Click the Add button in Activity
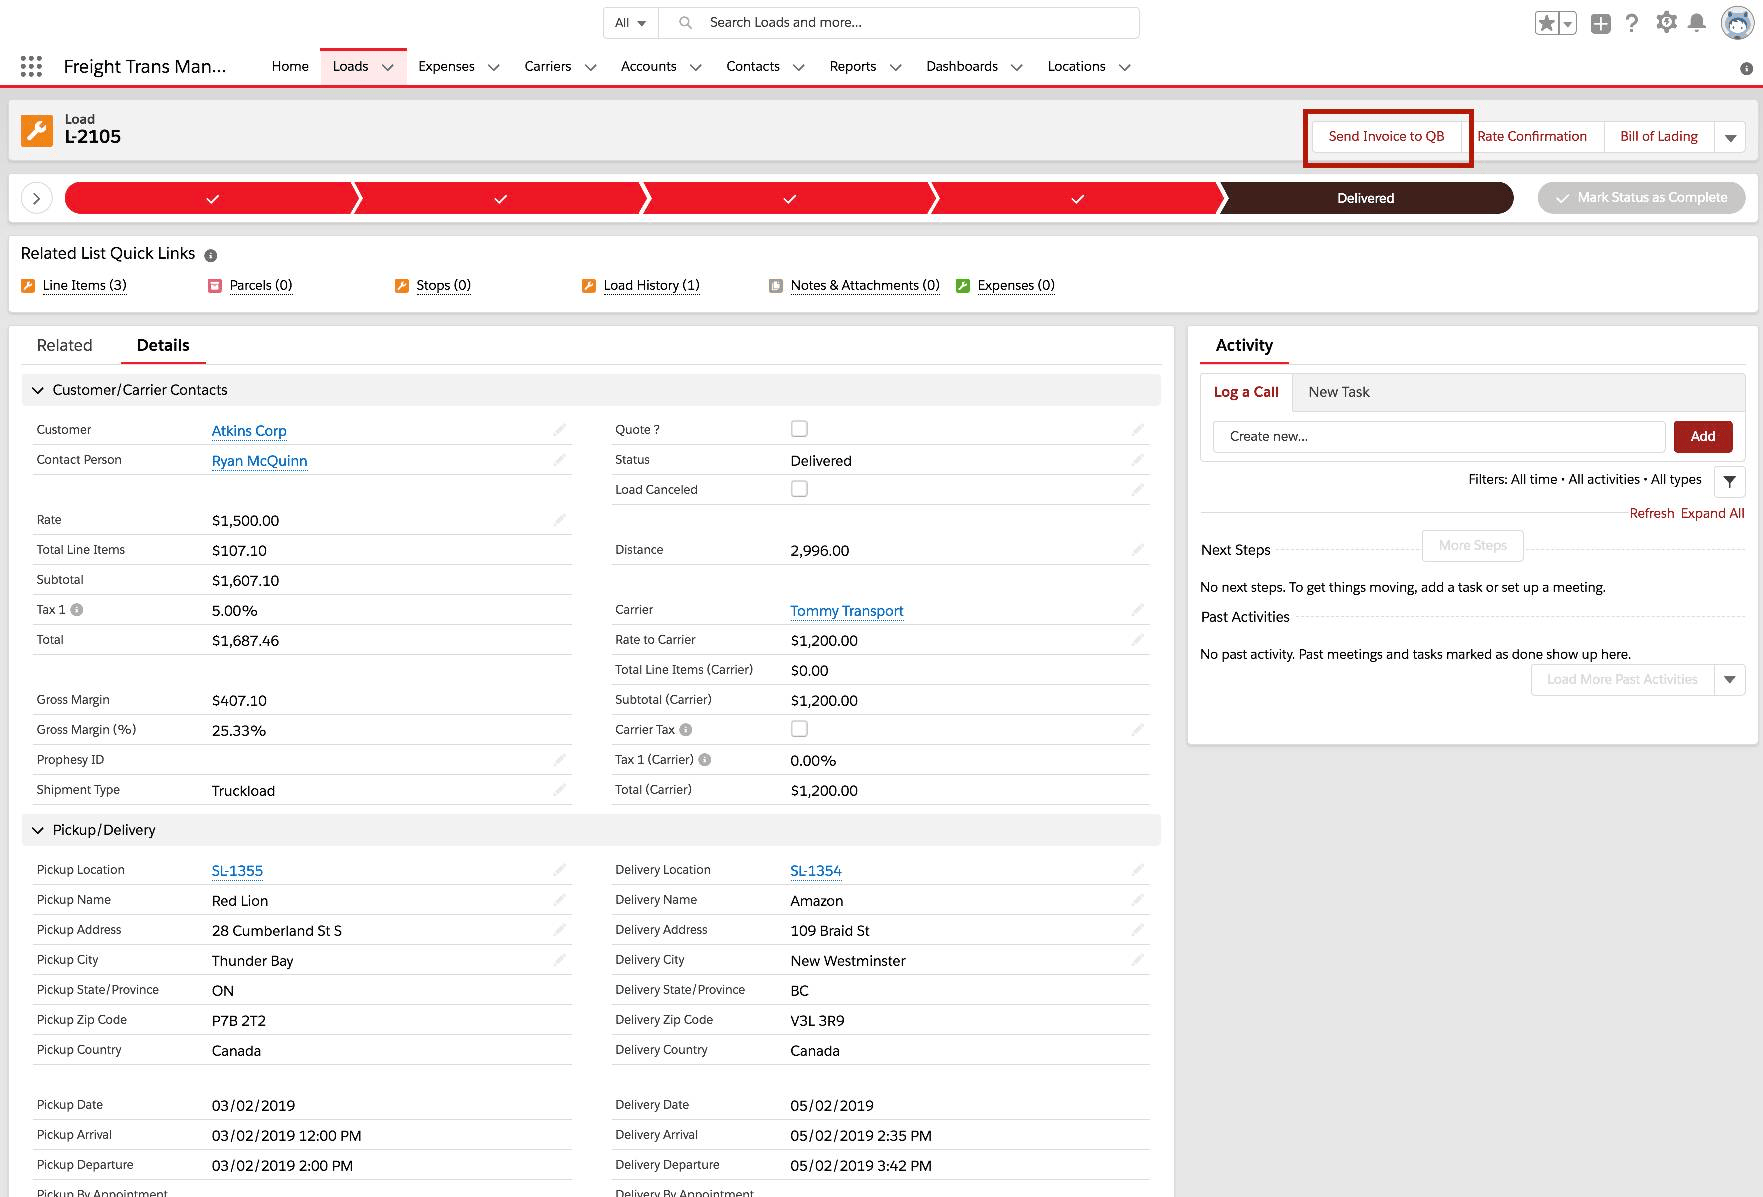The height and width of the screenshot is (1197, 1763). pos(1703,436)
